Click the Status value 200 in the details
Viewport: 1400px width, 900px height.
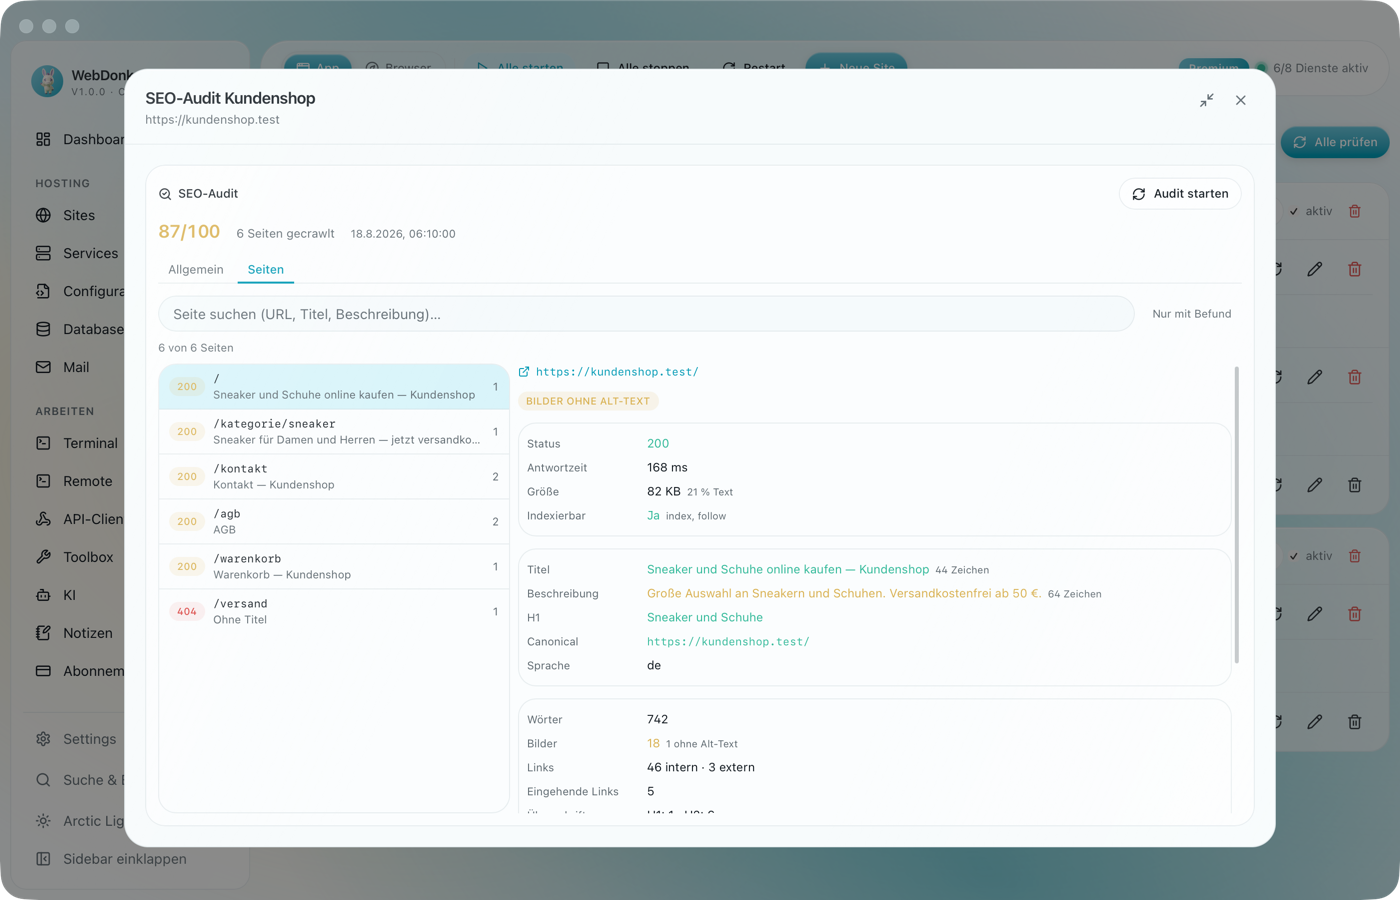point(658,444)
